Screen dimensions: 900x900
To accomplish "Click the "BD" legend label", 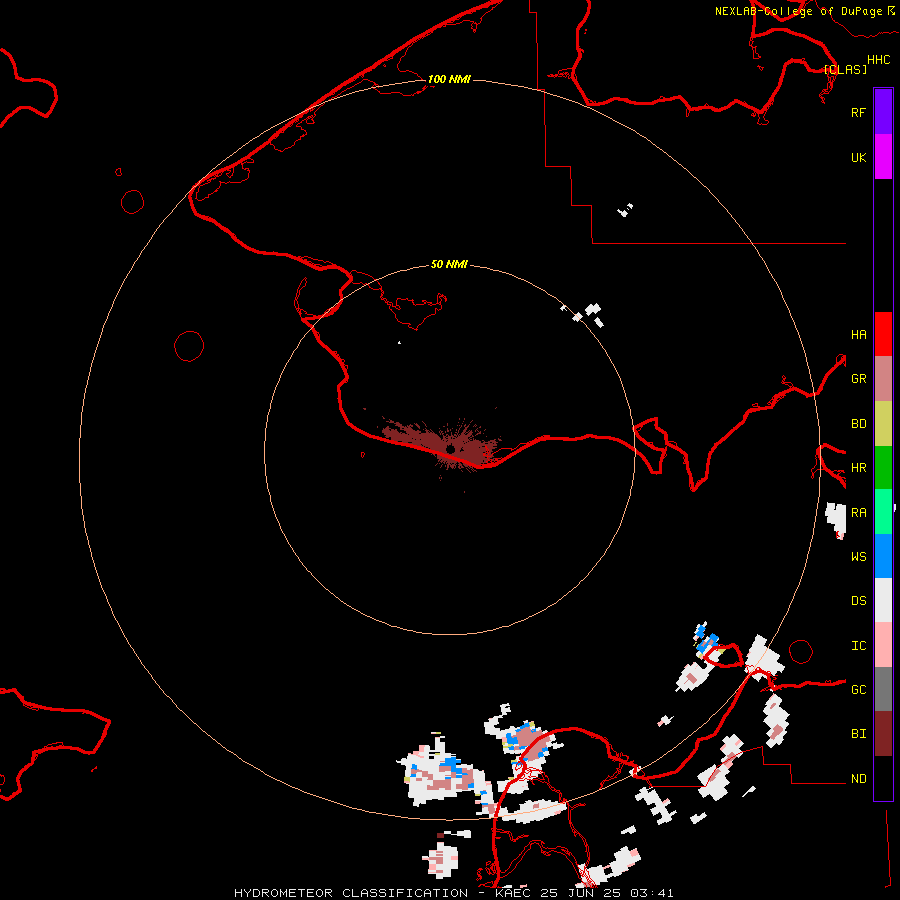I will (x=858, y=424).
